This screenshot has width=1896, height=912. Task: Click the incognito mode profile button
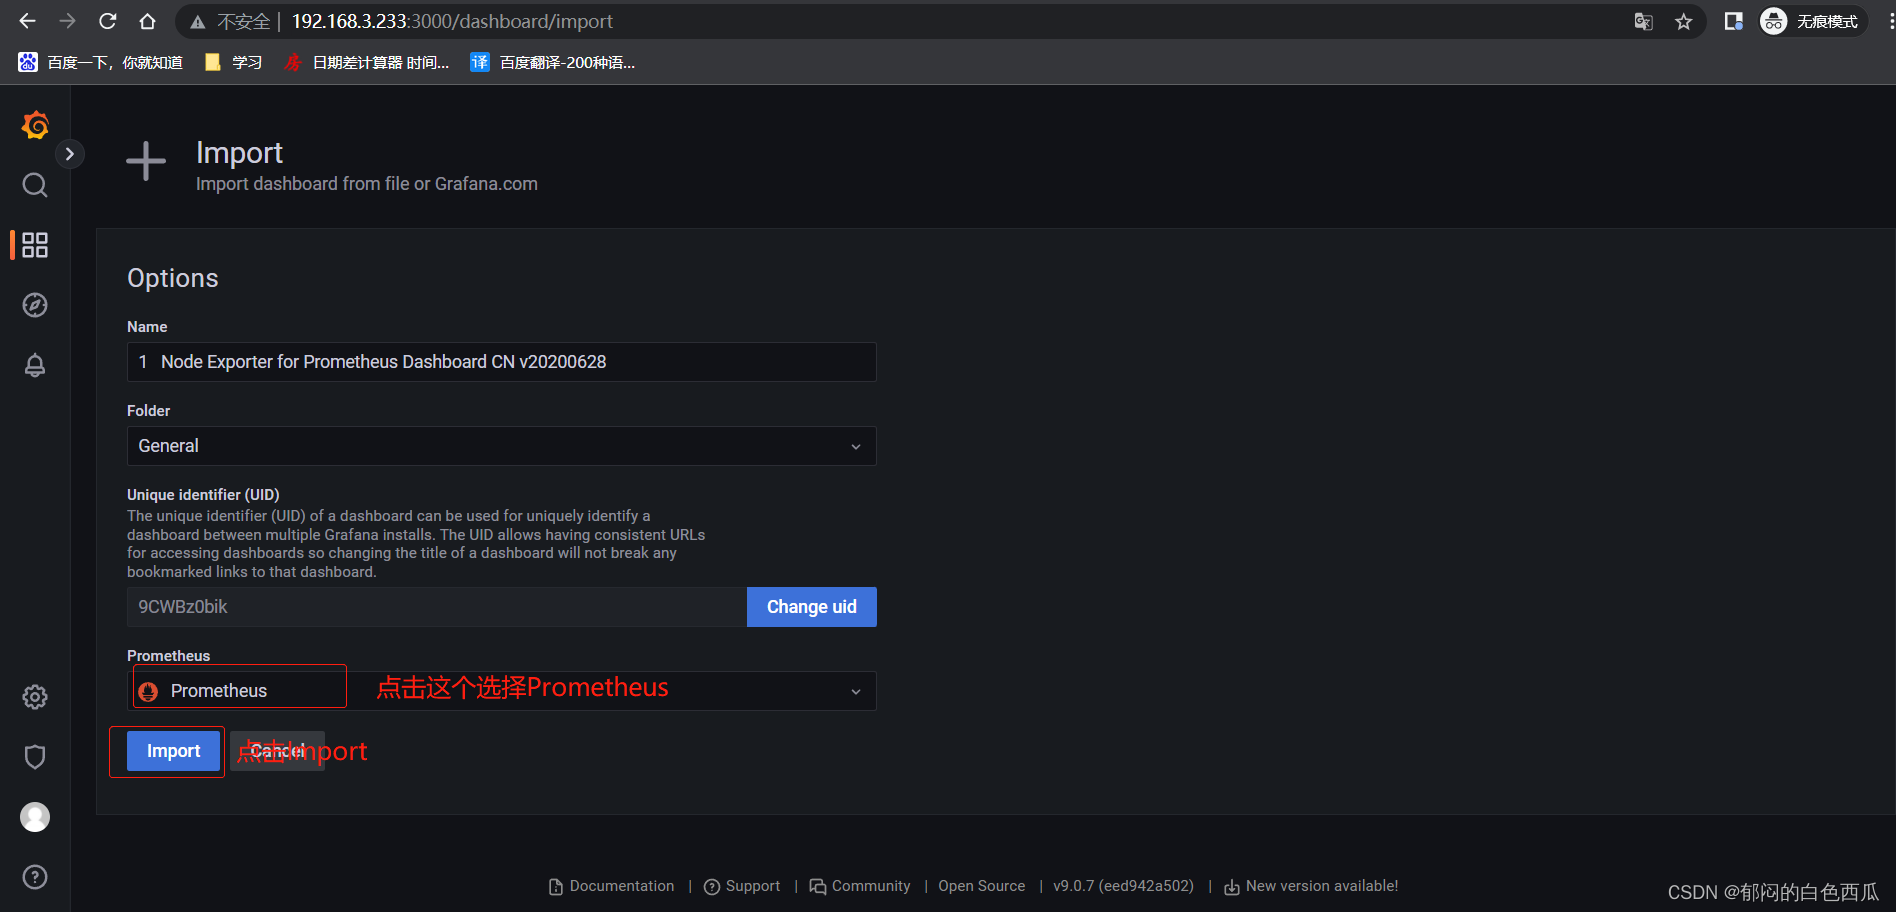tap(1812, 21)
